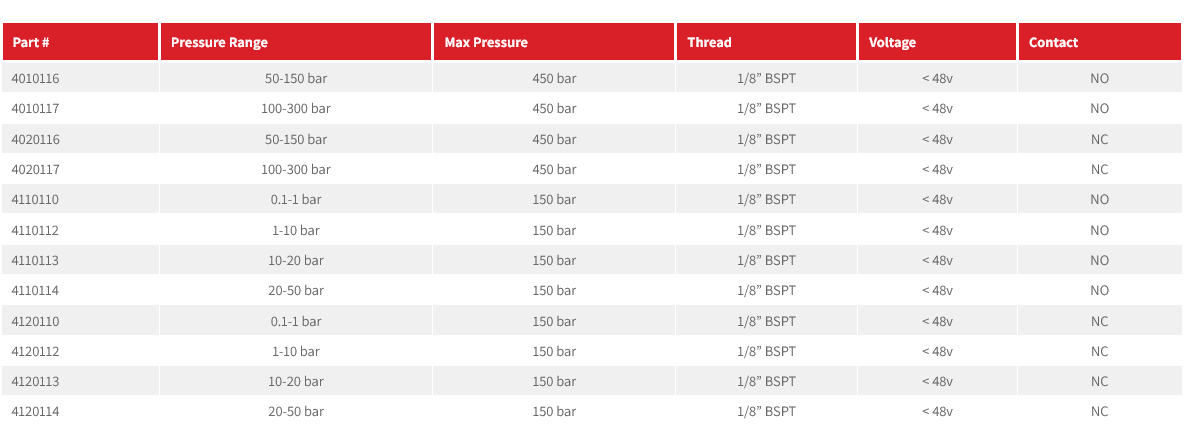Image resolution: width=1184 pixels, height=437 pixels.
Task: Click part number 4120110
Action: point(35,321)
